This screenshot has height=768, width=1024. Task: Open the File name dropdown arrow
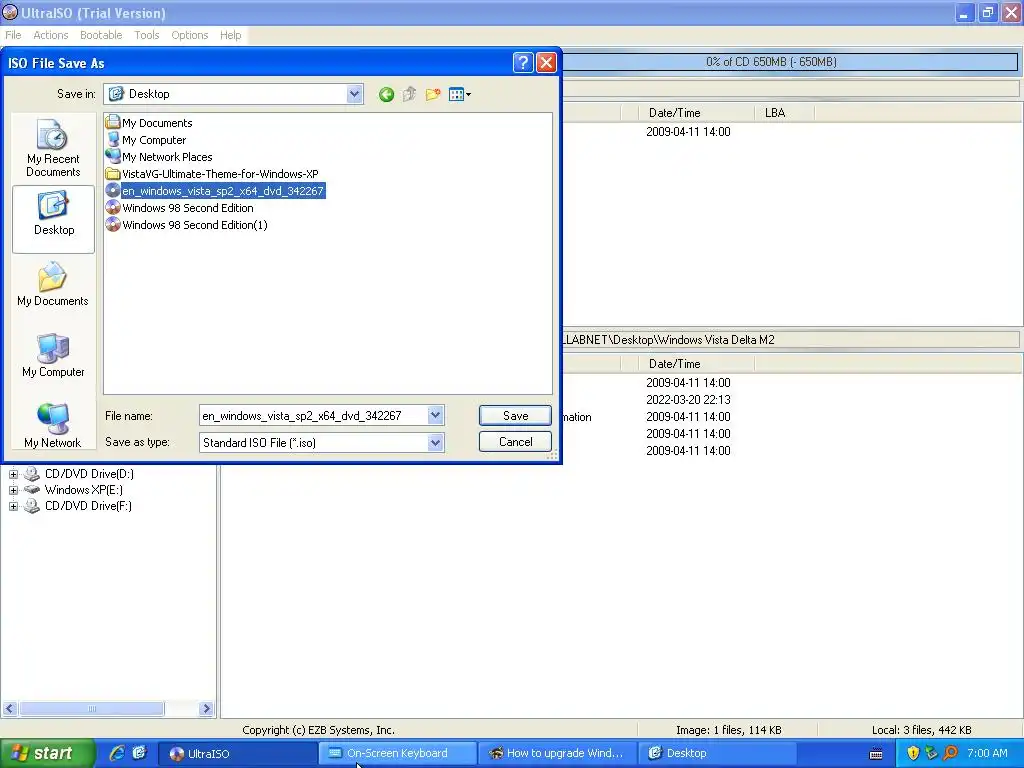click(435, 415)
